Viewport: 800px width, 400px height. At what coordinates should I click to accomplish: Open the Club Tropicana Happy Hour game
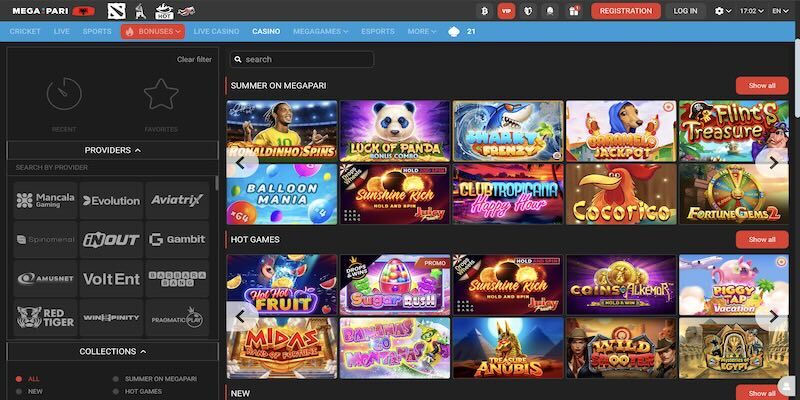tap(508, 194)
